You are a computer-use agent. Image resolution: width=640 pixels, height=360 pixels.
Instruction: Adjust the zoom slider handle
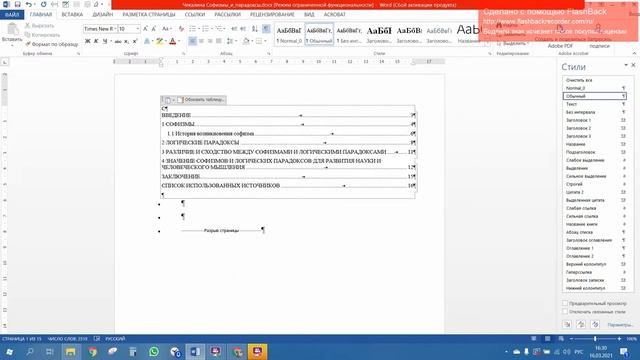pyautogui.click(x=595, y=339)
